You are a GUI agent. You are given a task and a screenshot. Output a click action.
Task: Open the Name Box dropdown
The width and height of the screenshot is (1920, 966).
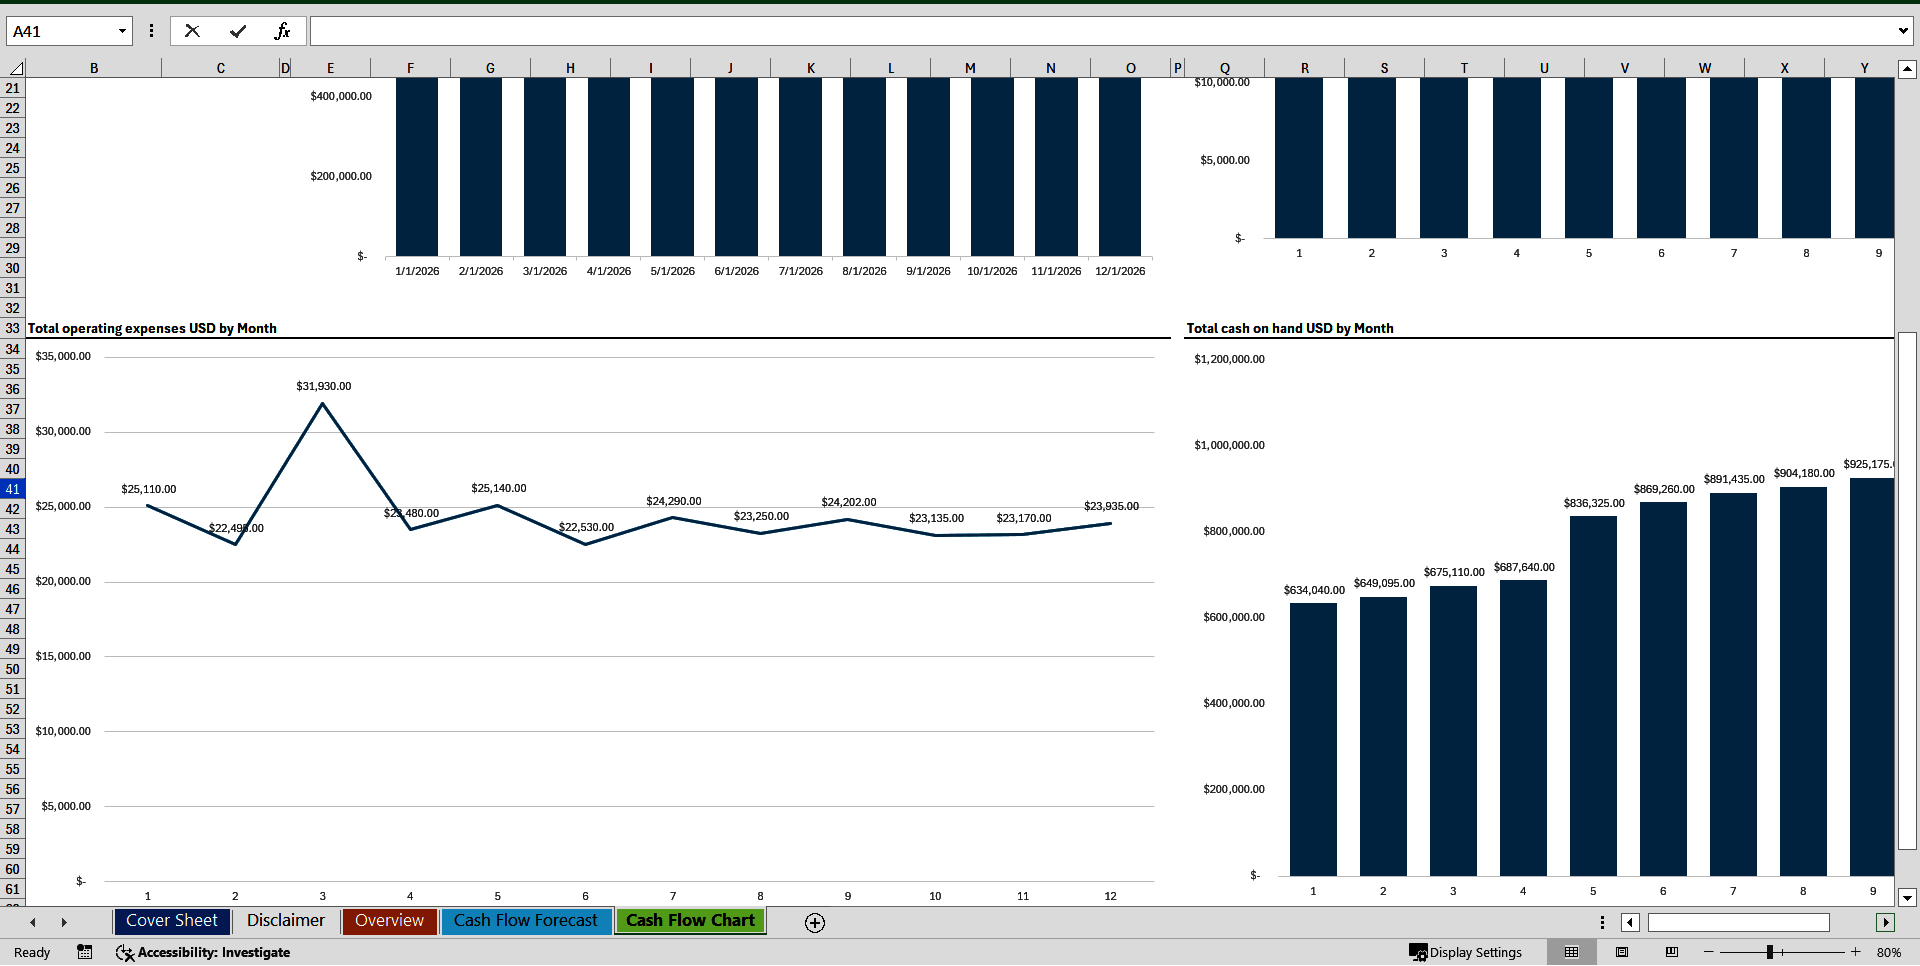(x=122, y=30)
